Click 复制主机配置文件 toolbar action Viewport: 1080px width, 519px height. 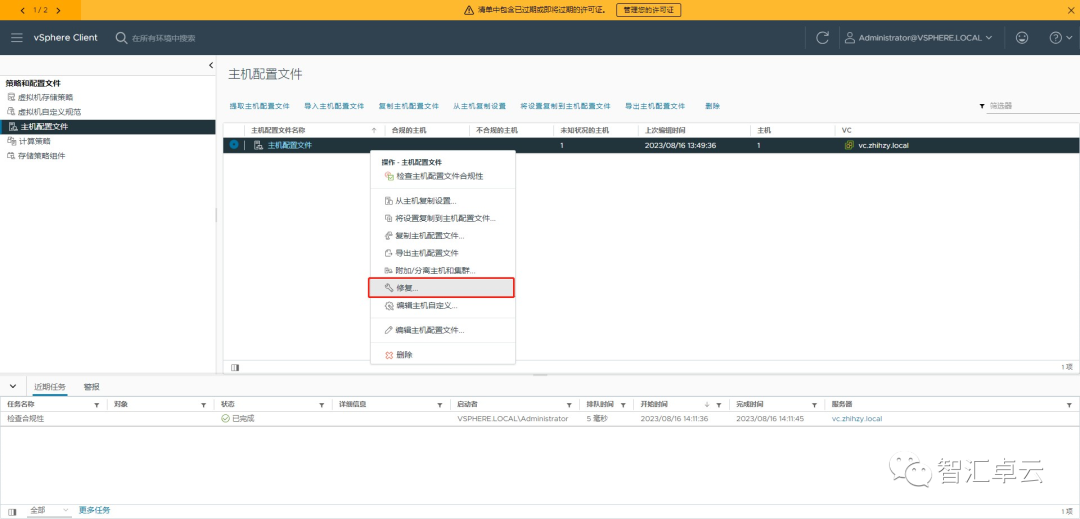coord(408,107)
